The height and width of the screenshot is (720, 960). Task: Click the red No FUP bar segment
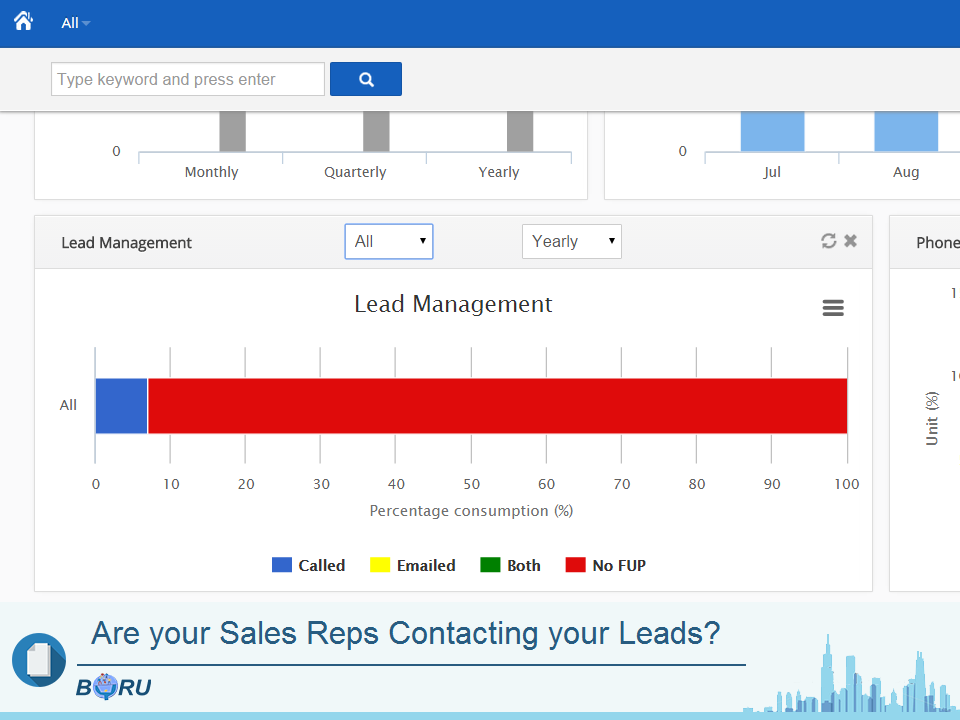pos(497,406)
